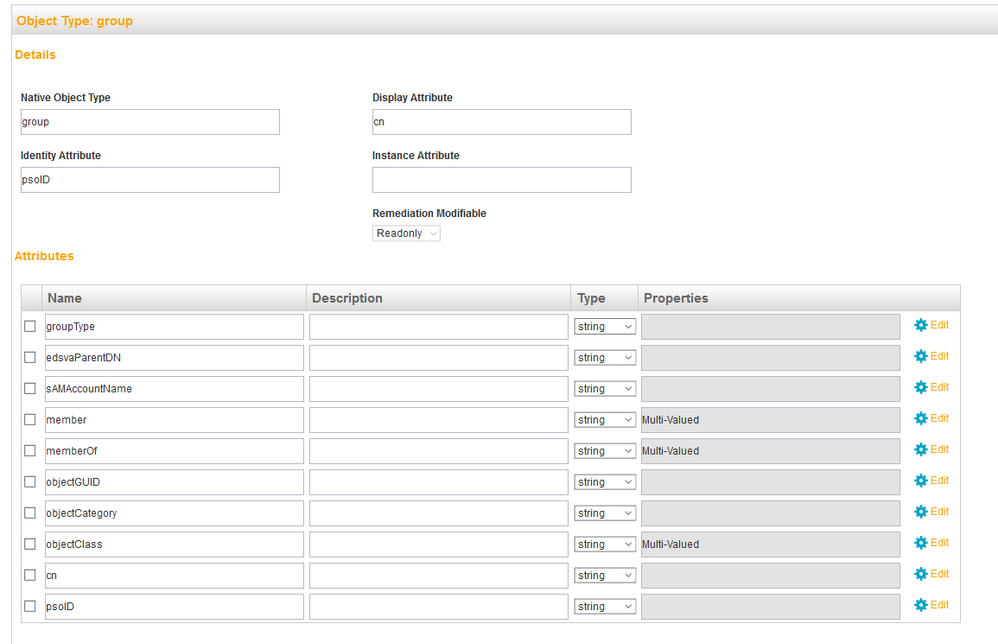Image resolution: width=998 pixels, height=644 pixels.
Task: Open the Remediation Modifiable dropdown
Action: click(x=406, y=233)
